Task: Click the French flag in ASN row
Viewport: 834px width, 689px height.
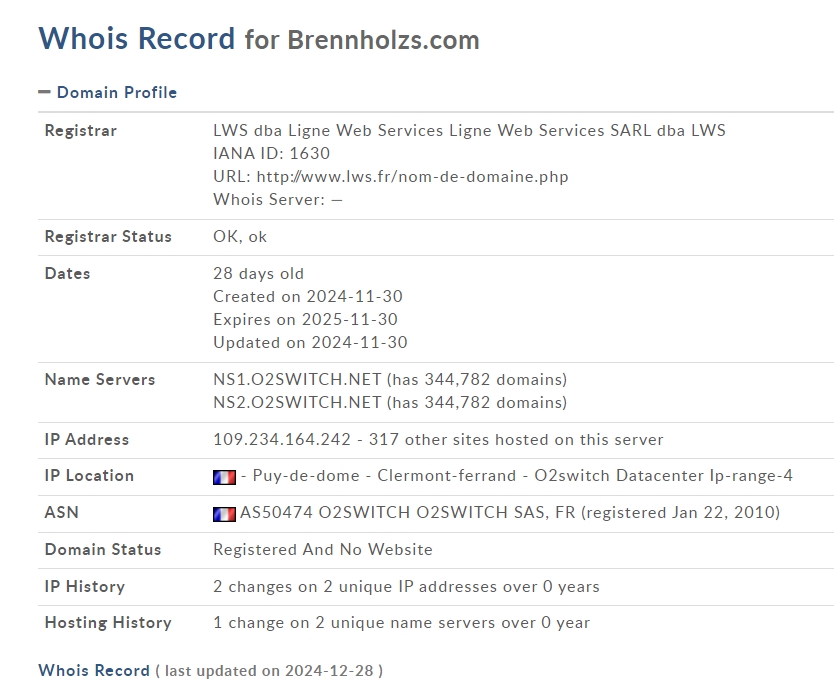Action: 224,514
